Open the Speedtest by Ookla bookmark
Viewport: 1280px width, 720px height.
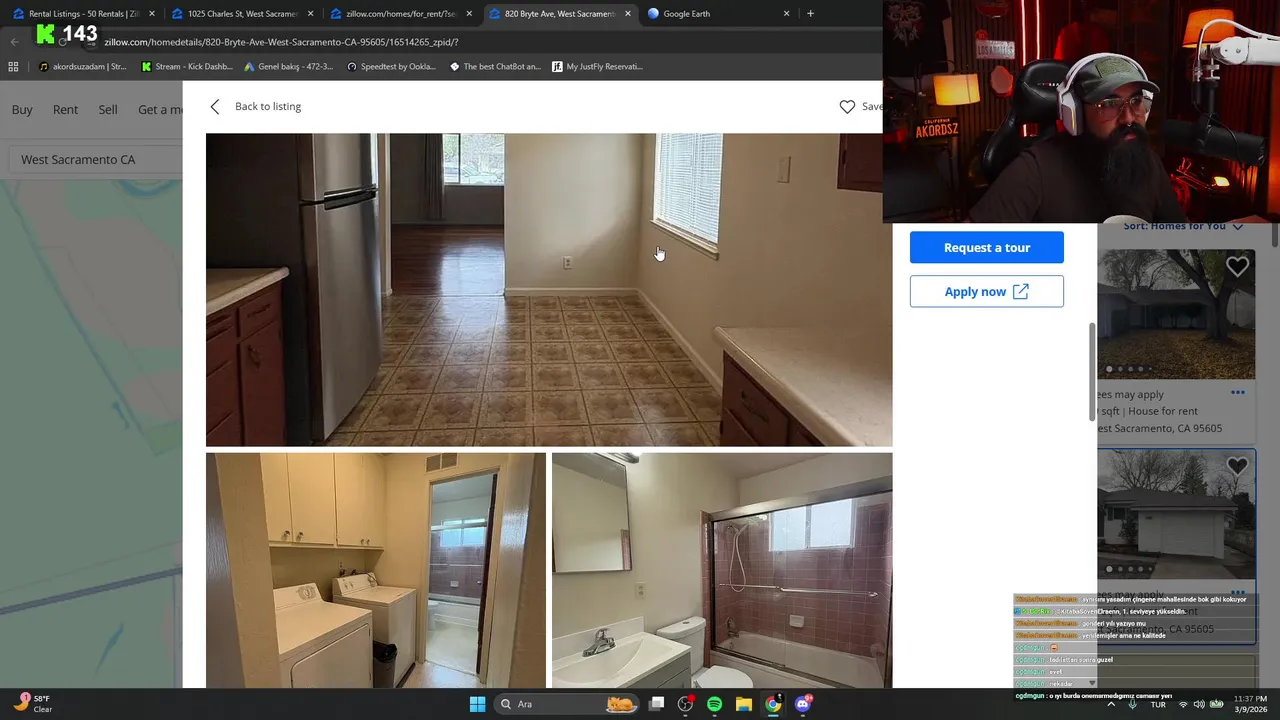[391, 67]
